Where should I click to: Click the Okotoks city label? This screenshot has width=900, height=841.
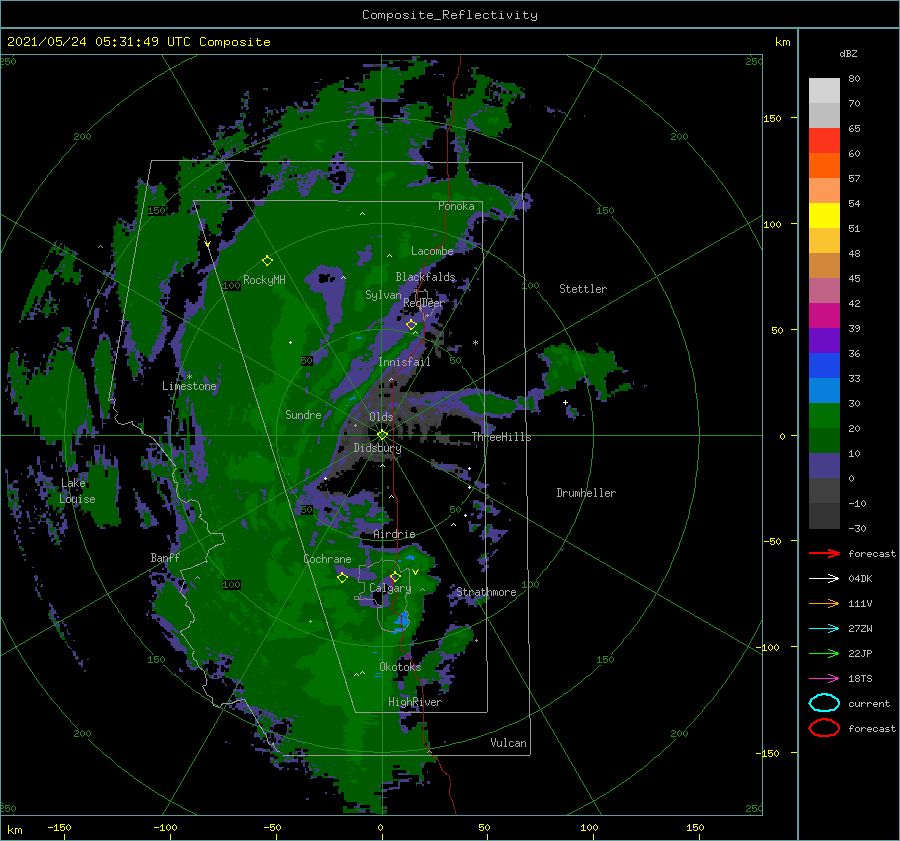pyautogui.click(x=400, y=667)
